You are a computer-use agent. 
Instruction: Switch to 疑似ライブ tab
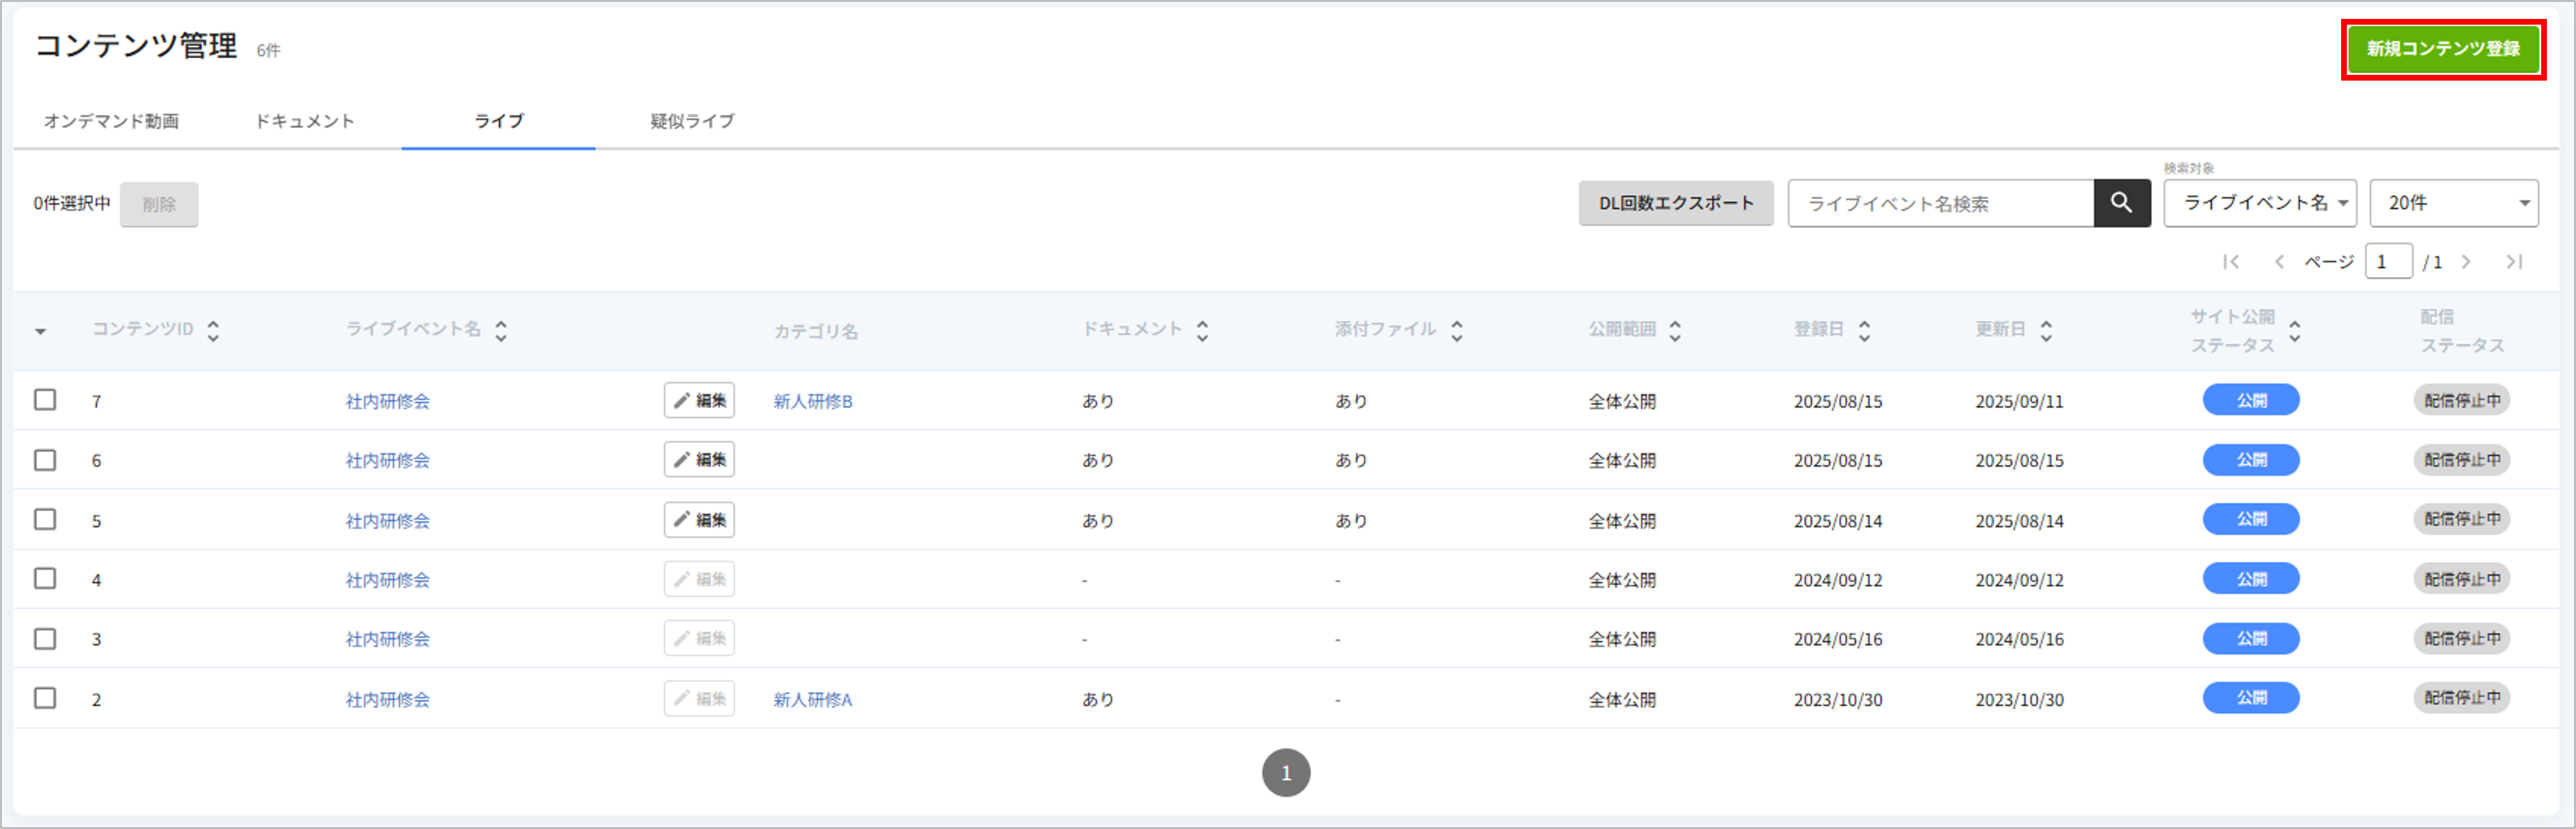(x=692, y=121)
